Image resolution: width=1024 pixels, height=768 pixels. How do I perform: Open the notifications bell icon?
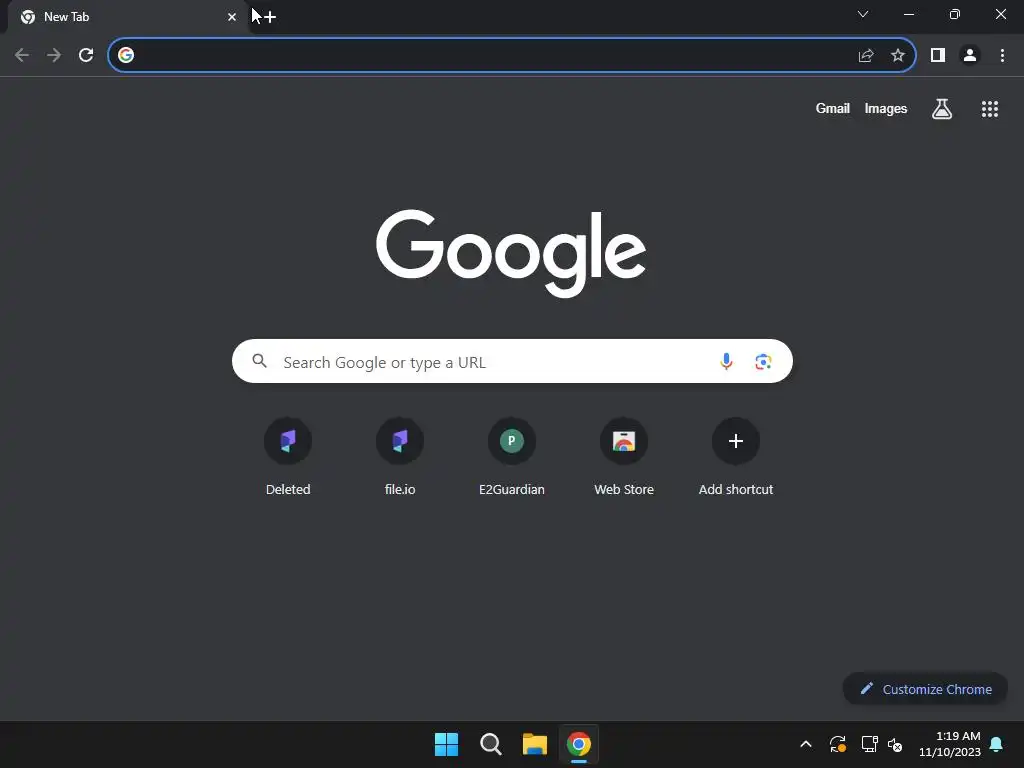pos(997,744)
